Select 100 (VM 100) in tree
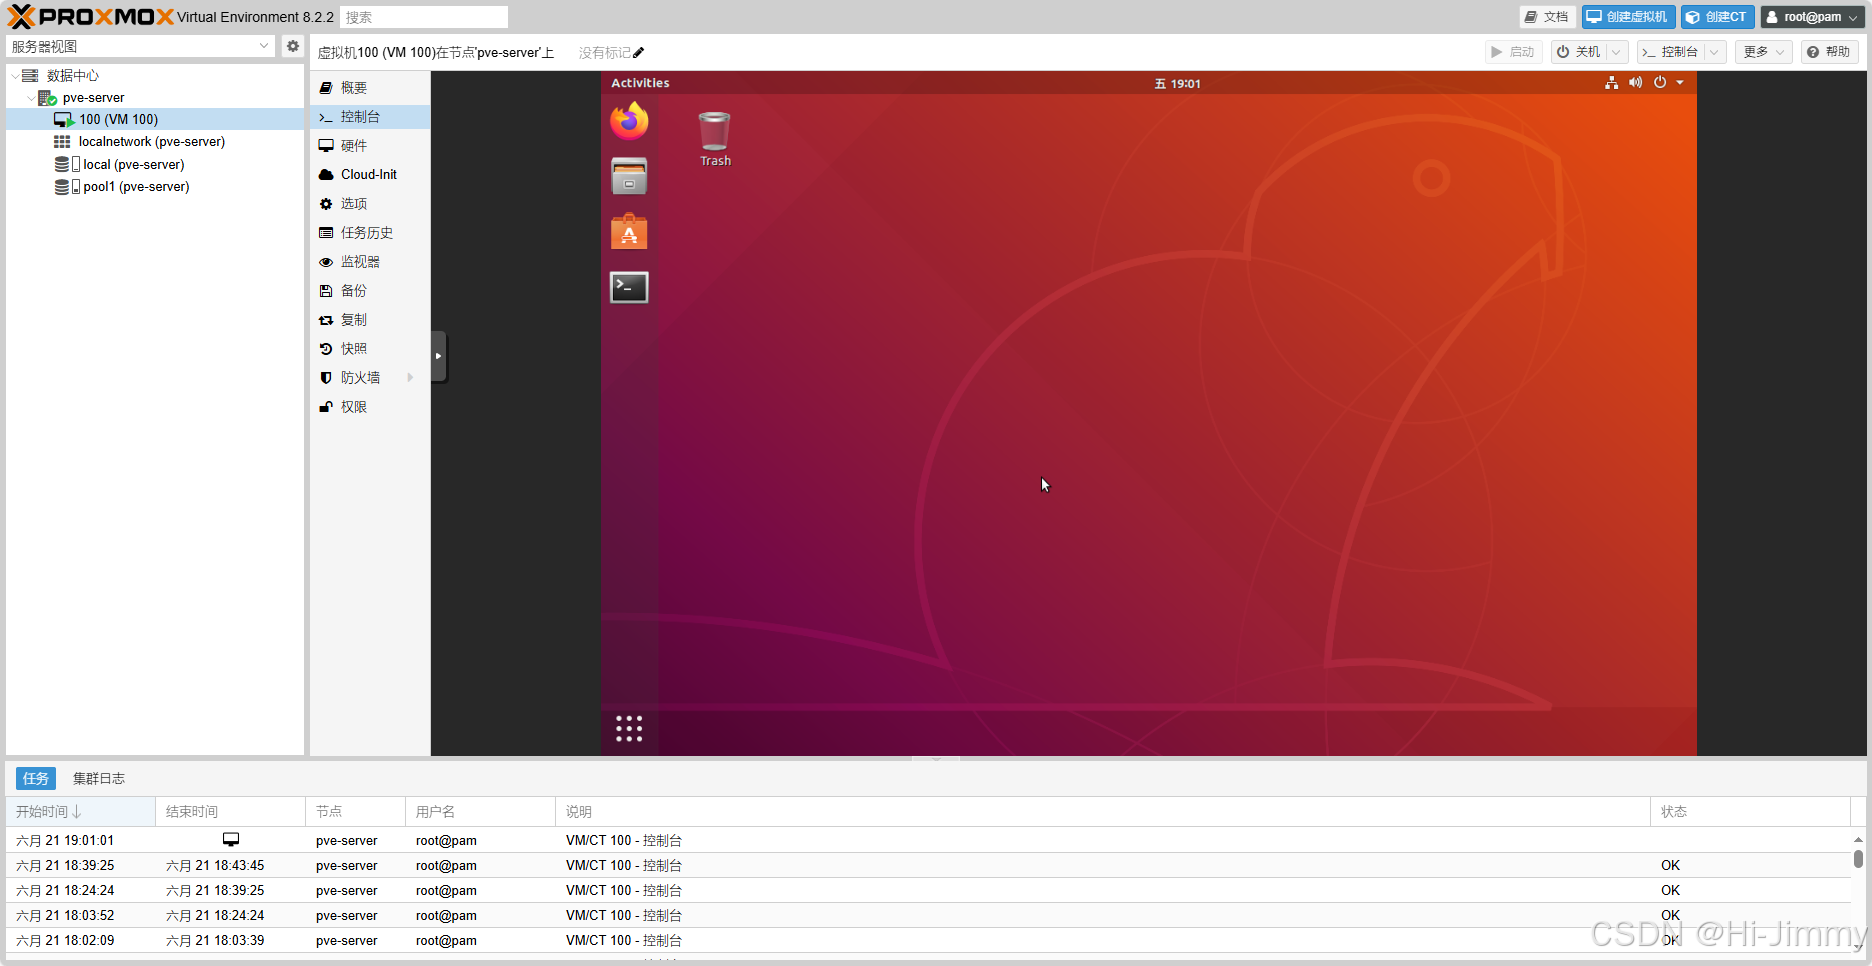The height and width of the screenshot is (966, 1872). pyautogui.click(x=155, y=119)
